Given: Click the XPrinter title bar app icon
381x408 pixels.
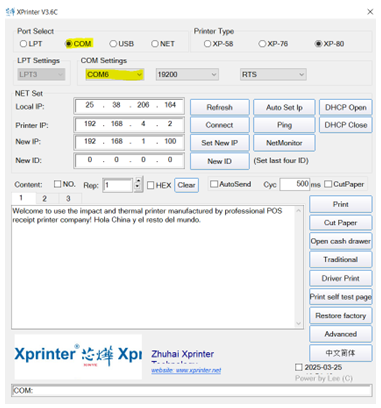Looking at the screenshot, I should coord(10,12).
